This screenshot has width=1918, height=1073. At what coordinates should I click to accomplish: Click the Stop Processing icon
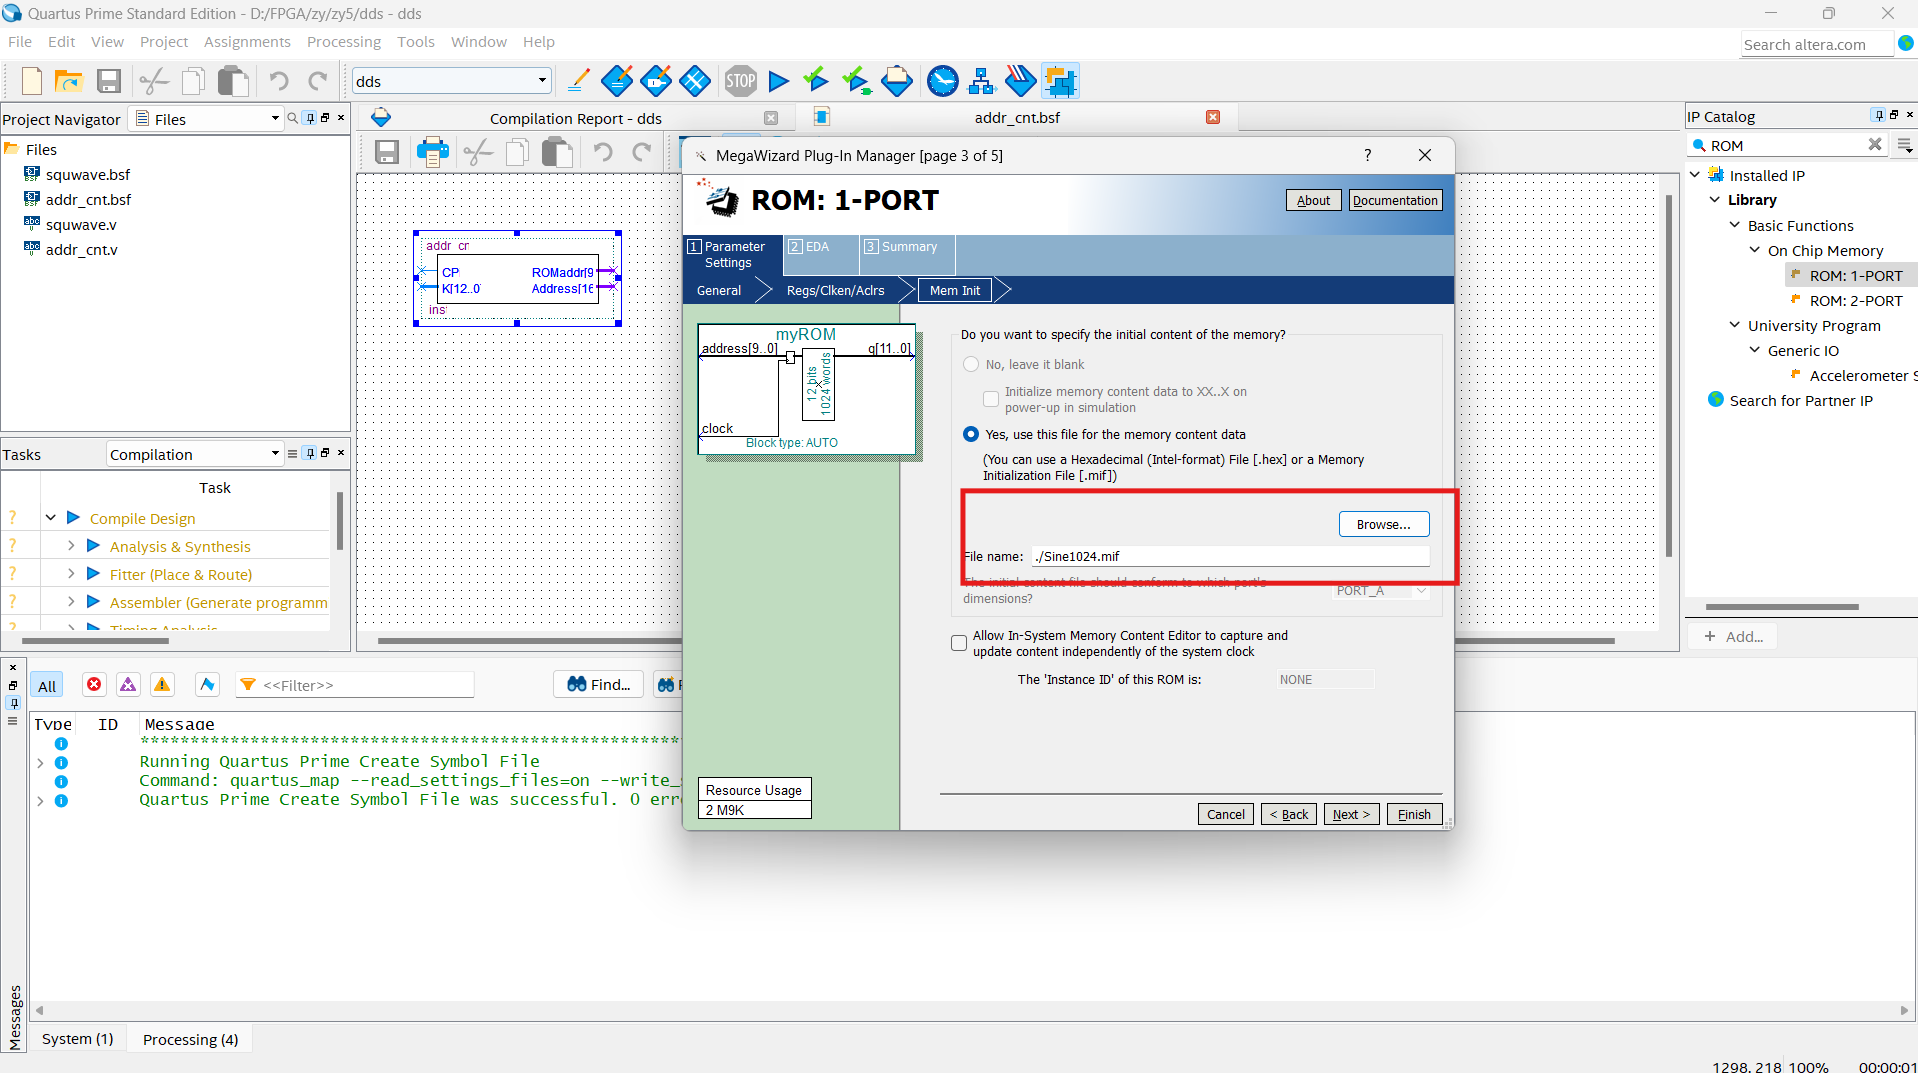[741, 81]
